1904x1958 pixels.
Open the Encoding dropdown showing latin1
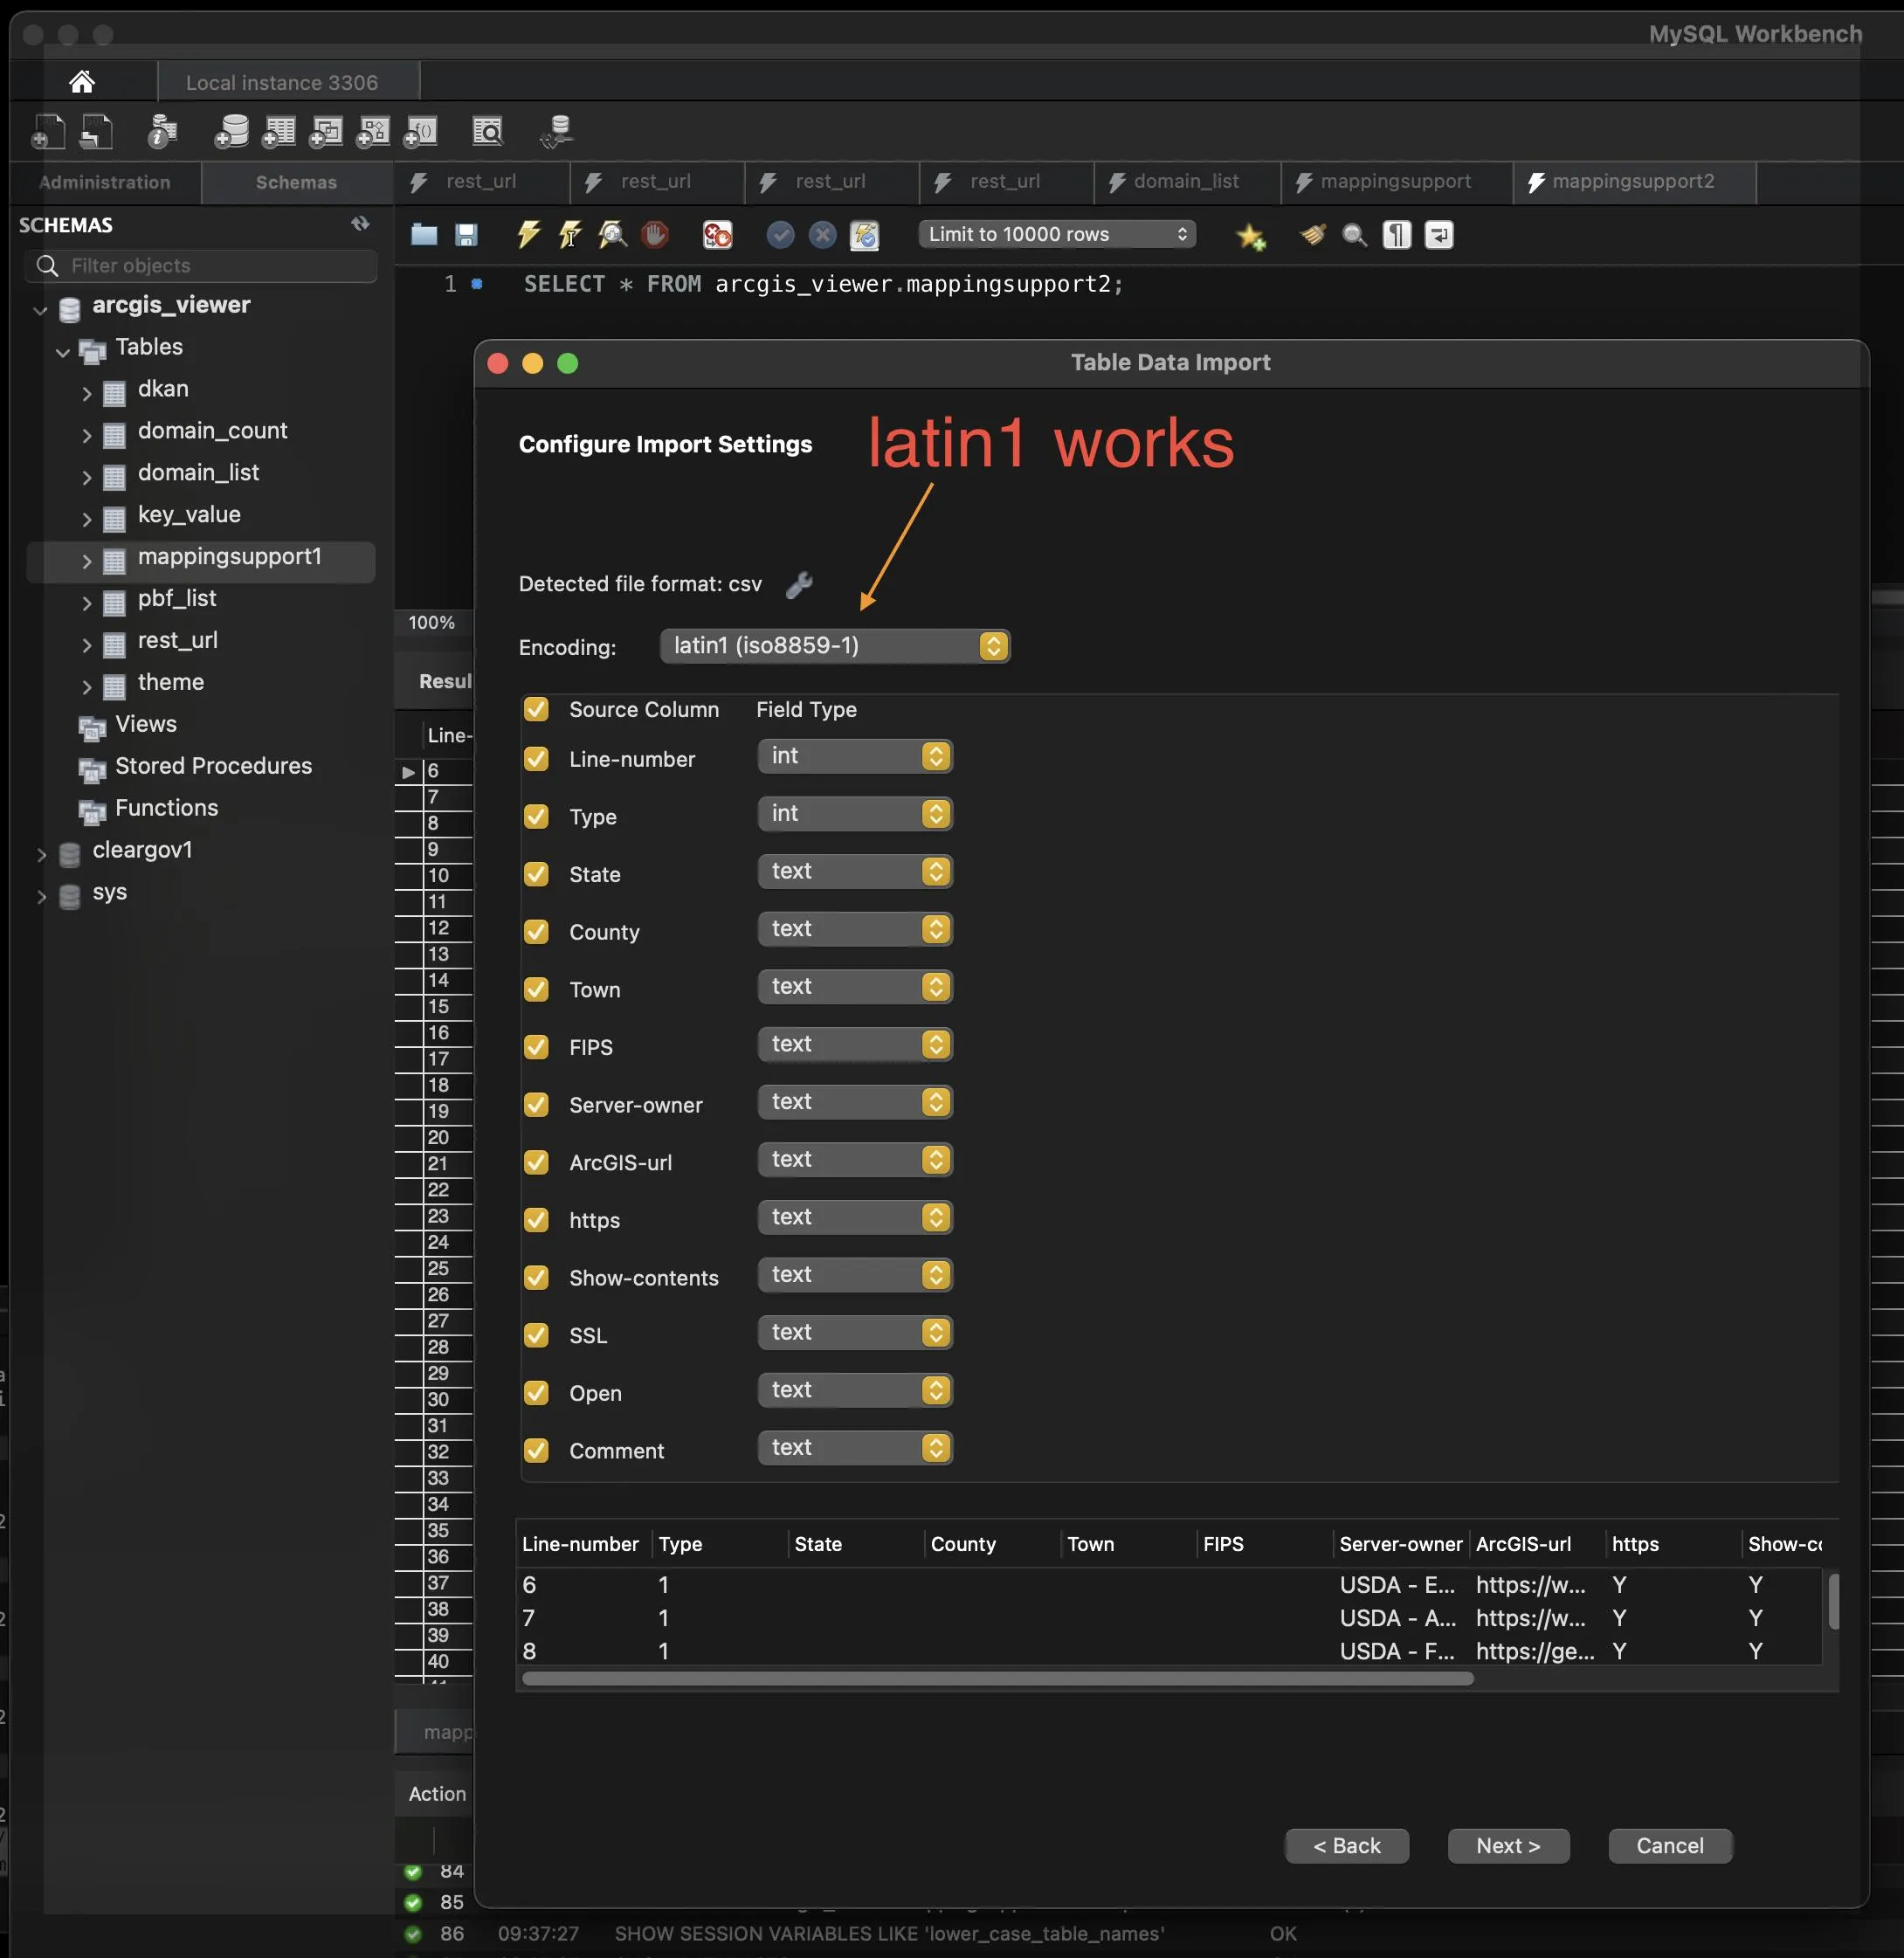coord(835,646)
